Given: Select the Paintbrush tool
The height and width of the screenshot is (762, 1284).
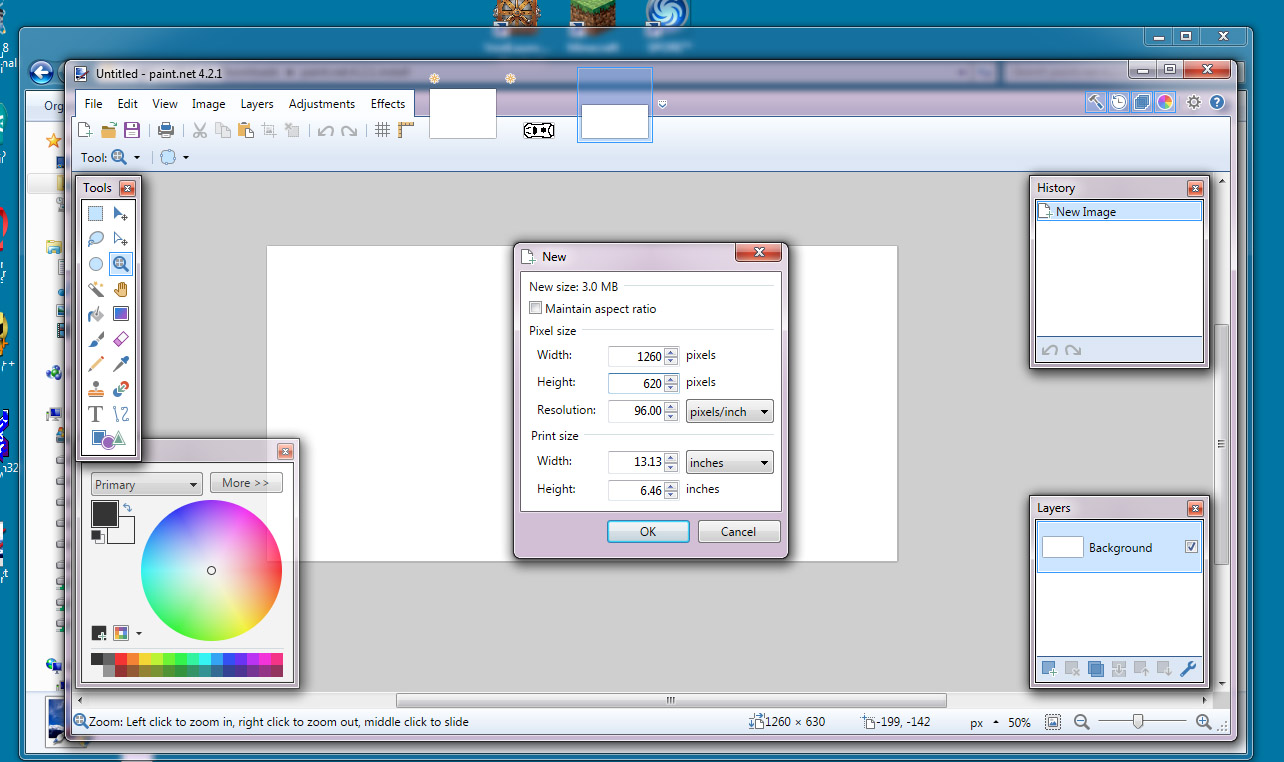Looking at the screenshot, I should coord(95,339).
